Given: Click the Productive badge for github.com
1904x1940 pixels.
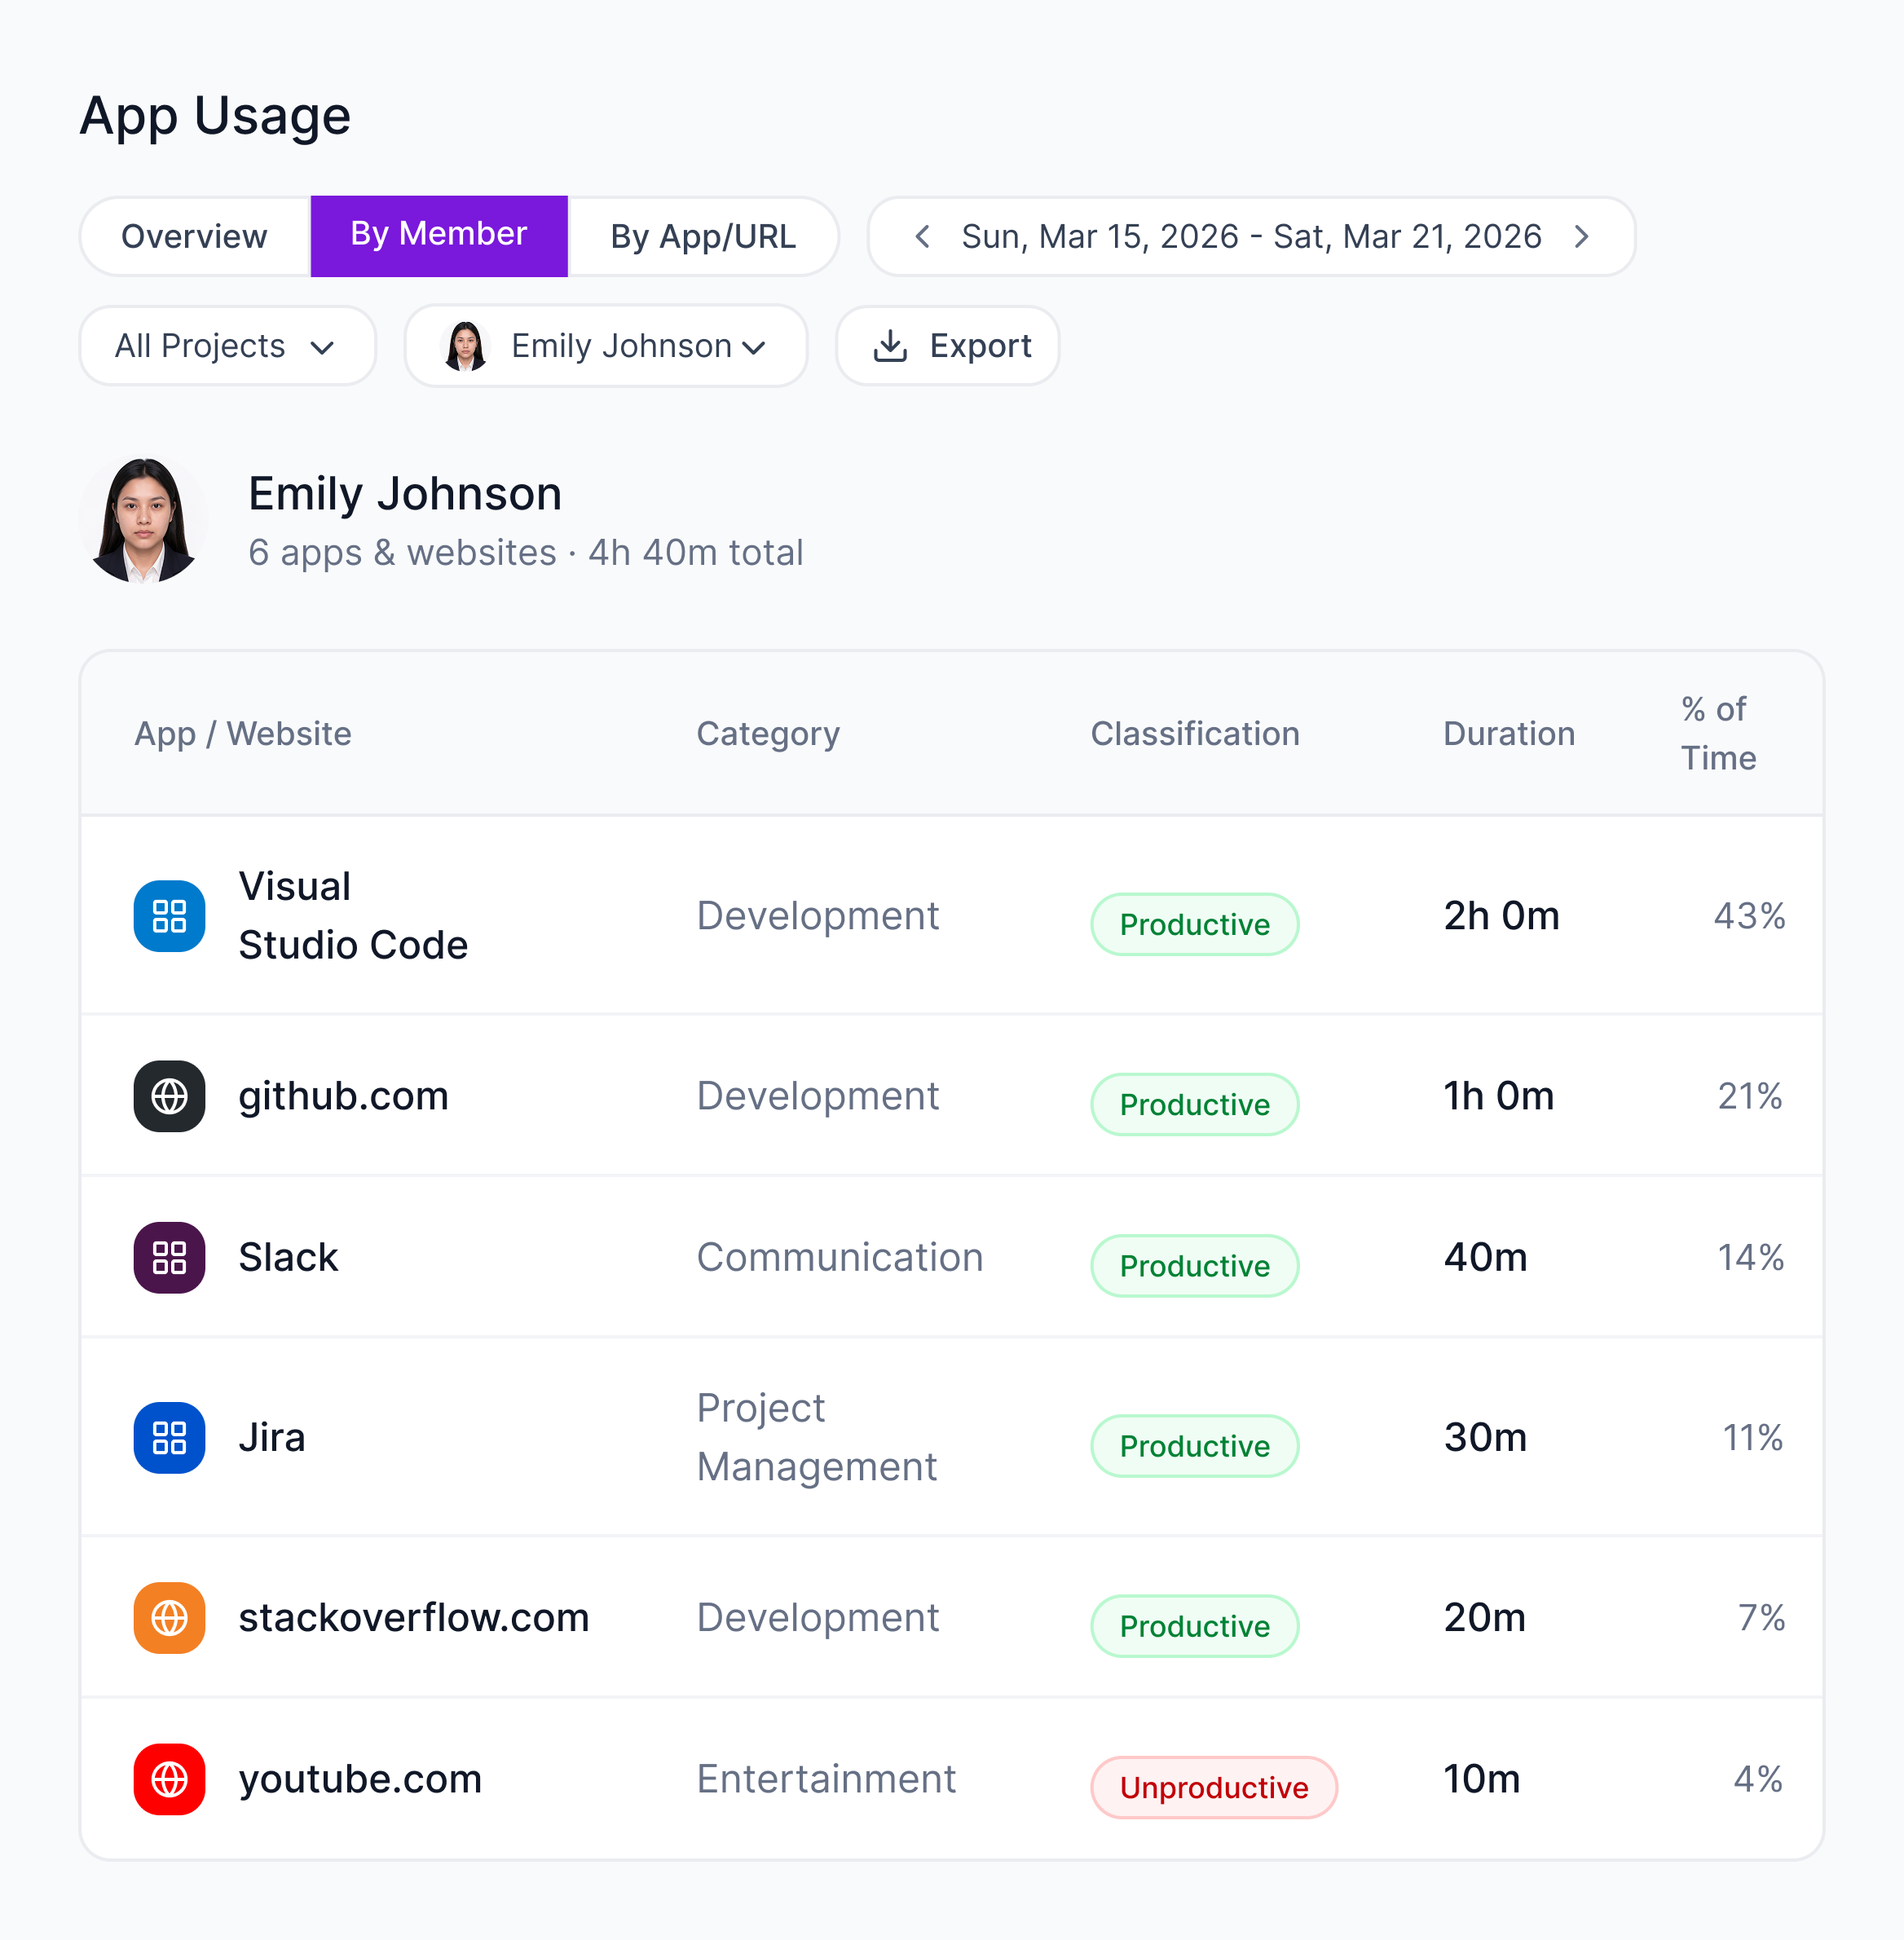Looking at the screenshot, I should click(1195, 1104).
